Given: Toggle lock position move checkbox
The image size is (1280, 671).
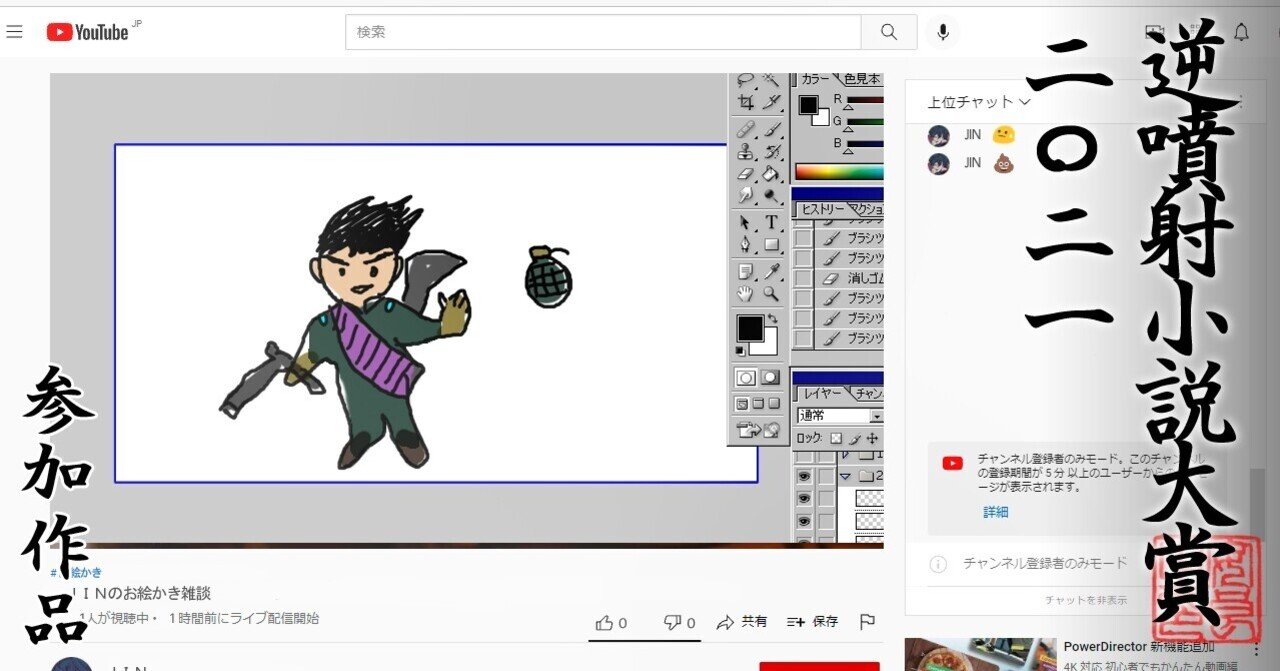Looking at the screenshot, I should [872, 438].
